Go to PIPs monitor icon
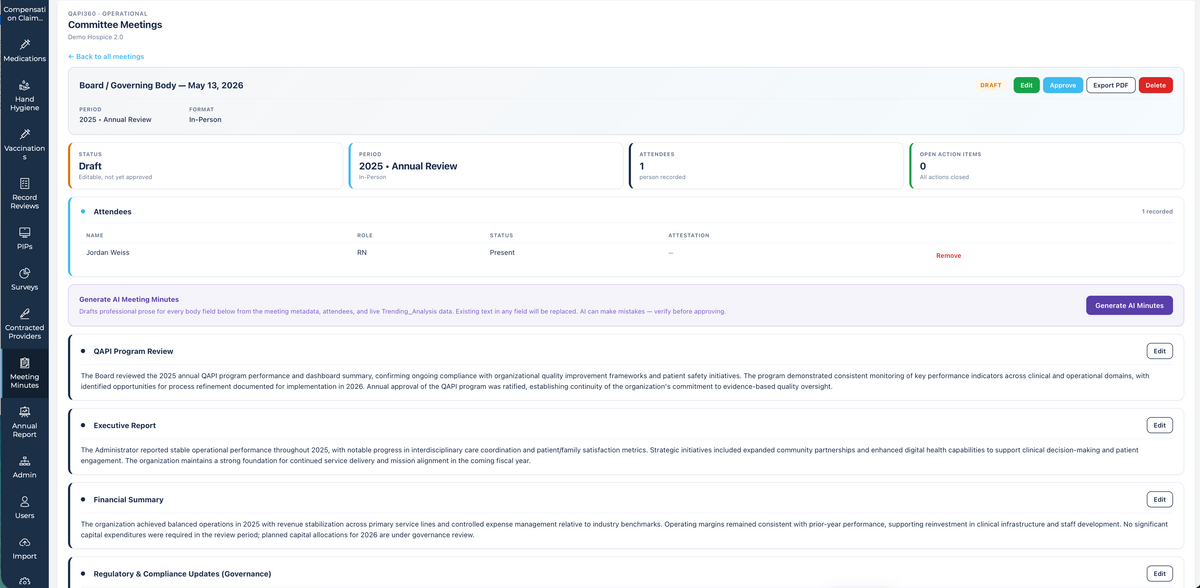 [x=25, y=232]
